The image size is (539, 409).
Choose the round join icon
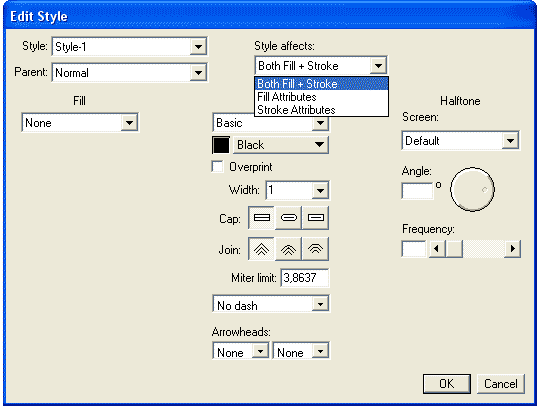click(x=288, y=249)
